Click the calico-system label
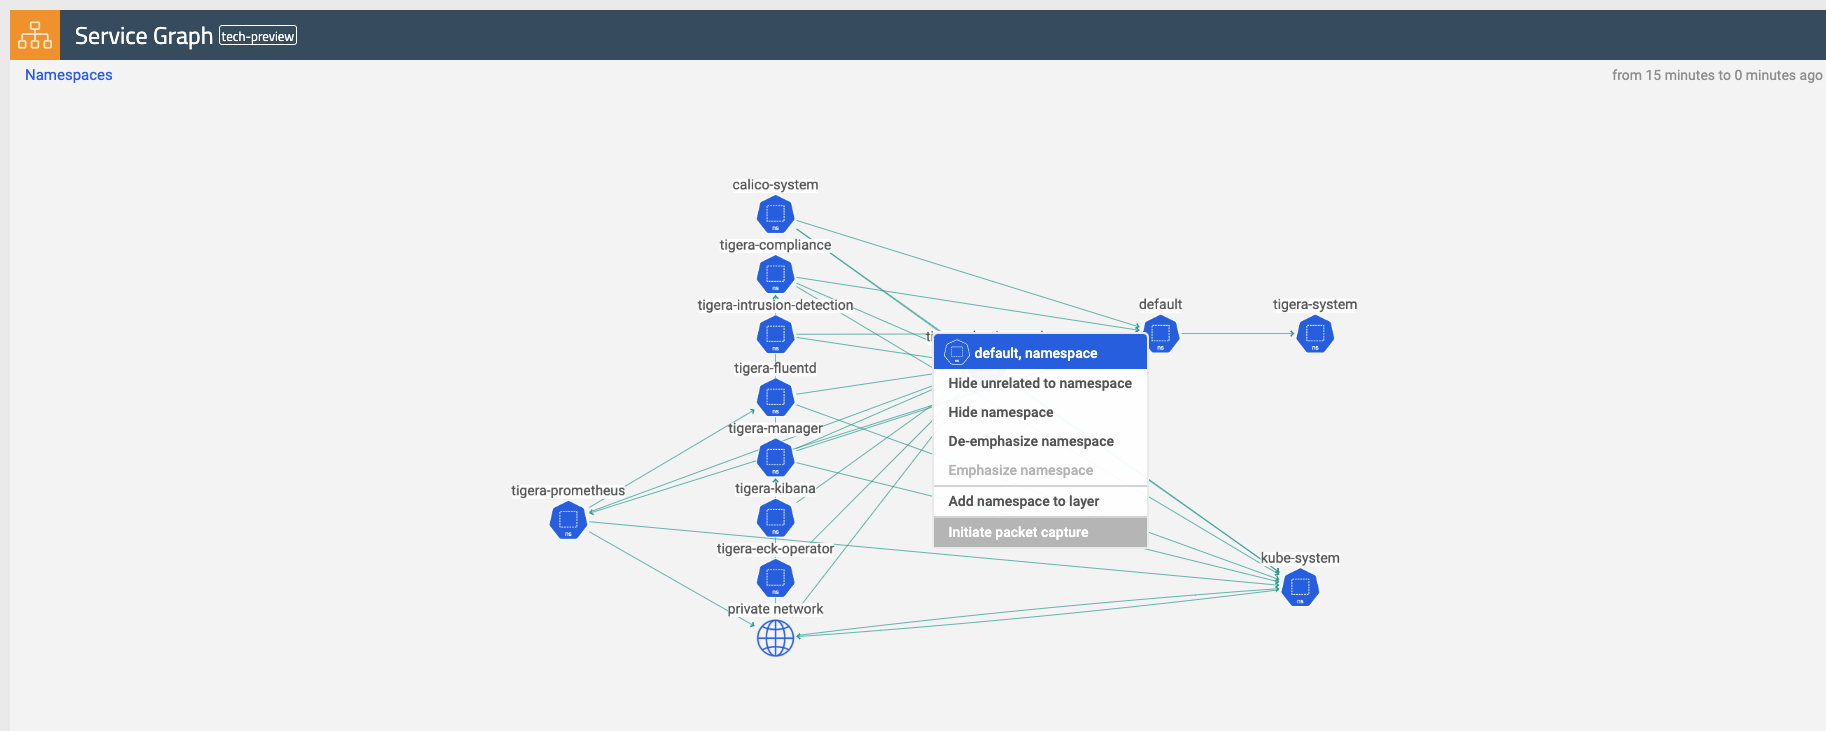Image resolution: width=1826 pixels, height=731 pixels. pos(775,185)
